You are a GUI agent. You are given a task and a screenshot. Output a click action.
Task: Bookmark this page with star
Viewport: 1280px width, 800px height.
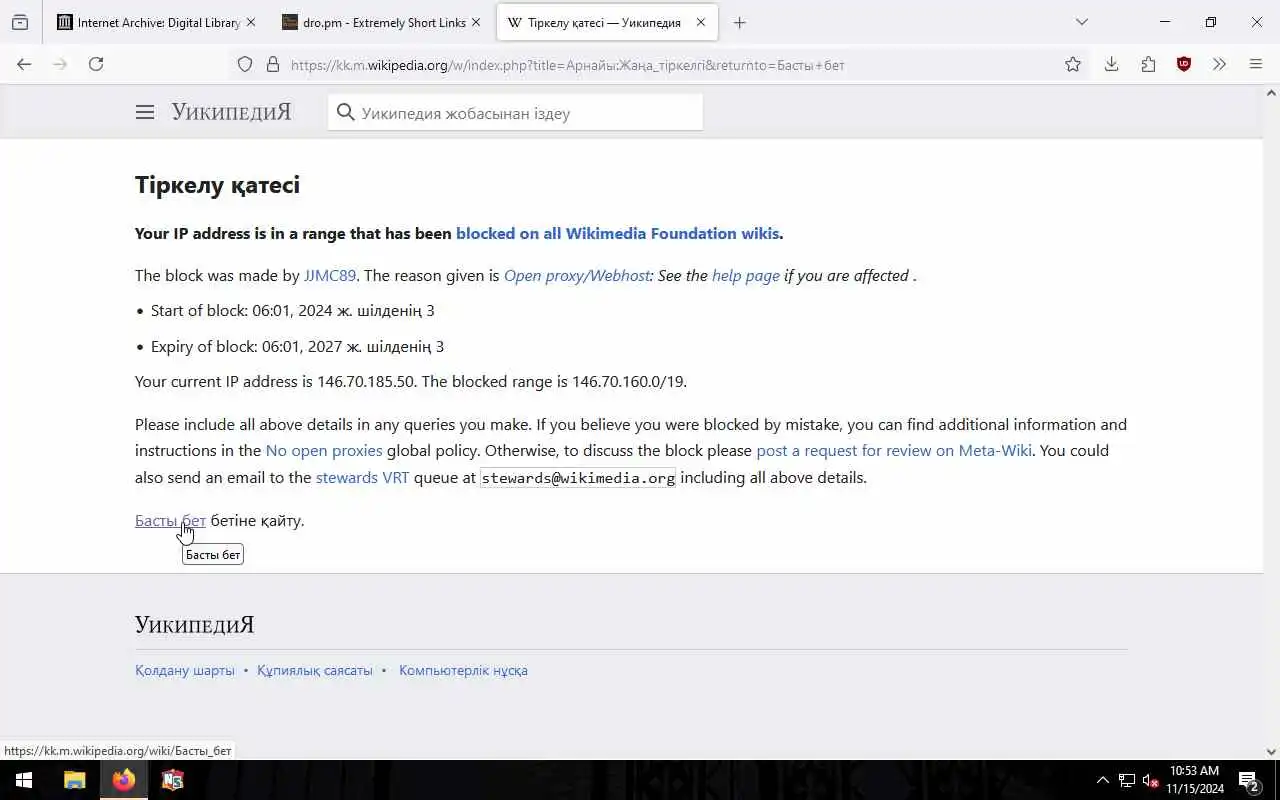pos(1073,64)
